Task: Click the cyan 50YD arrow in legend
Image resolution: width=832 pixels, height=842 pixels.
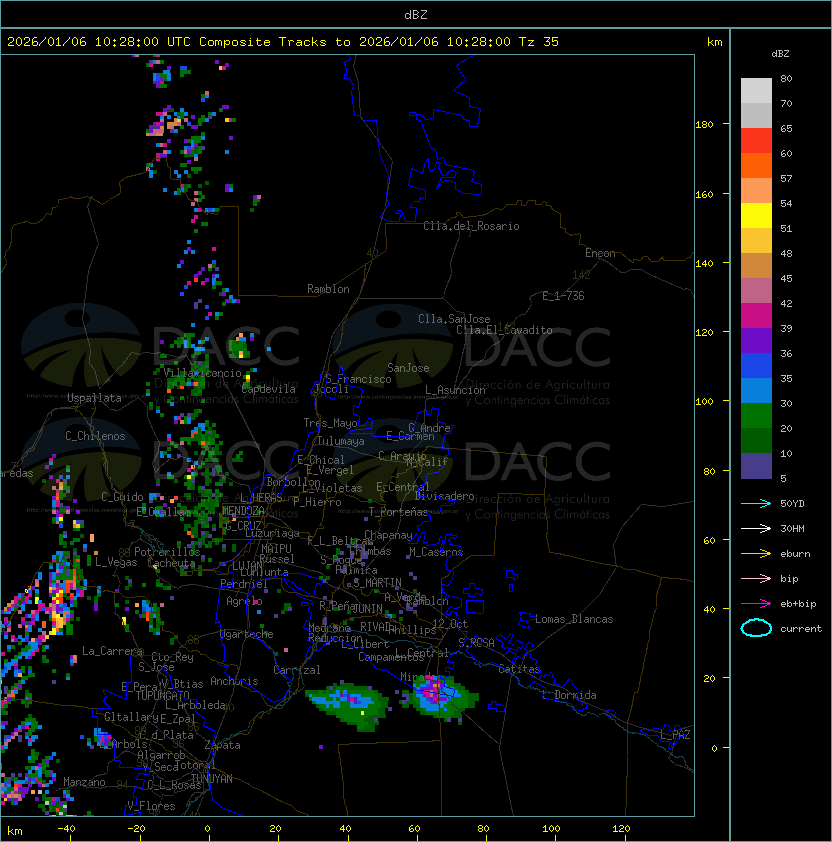Action: point(756,504)
